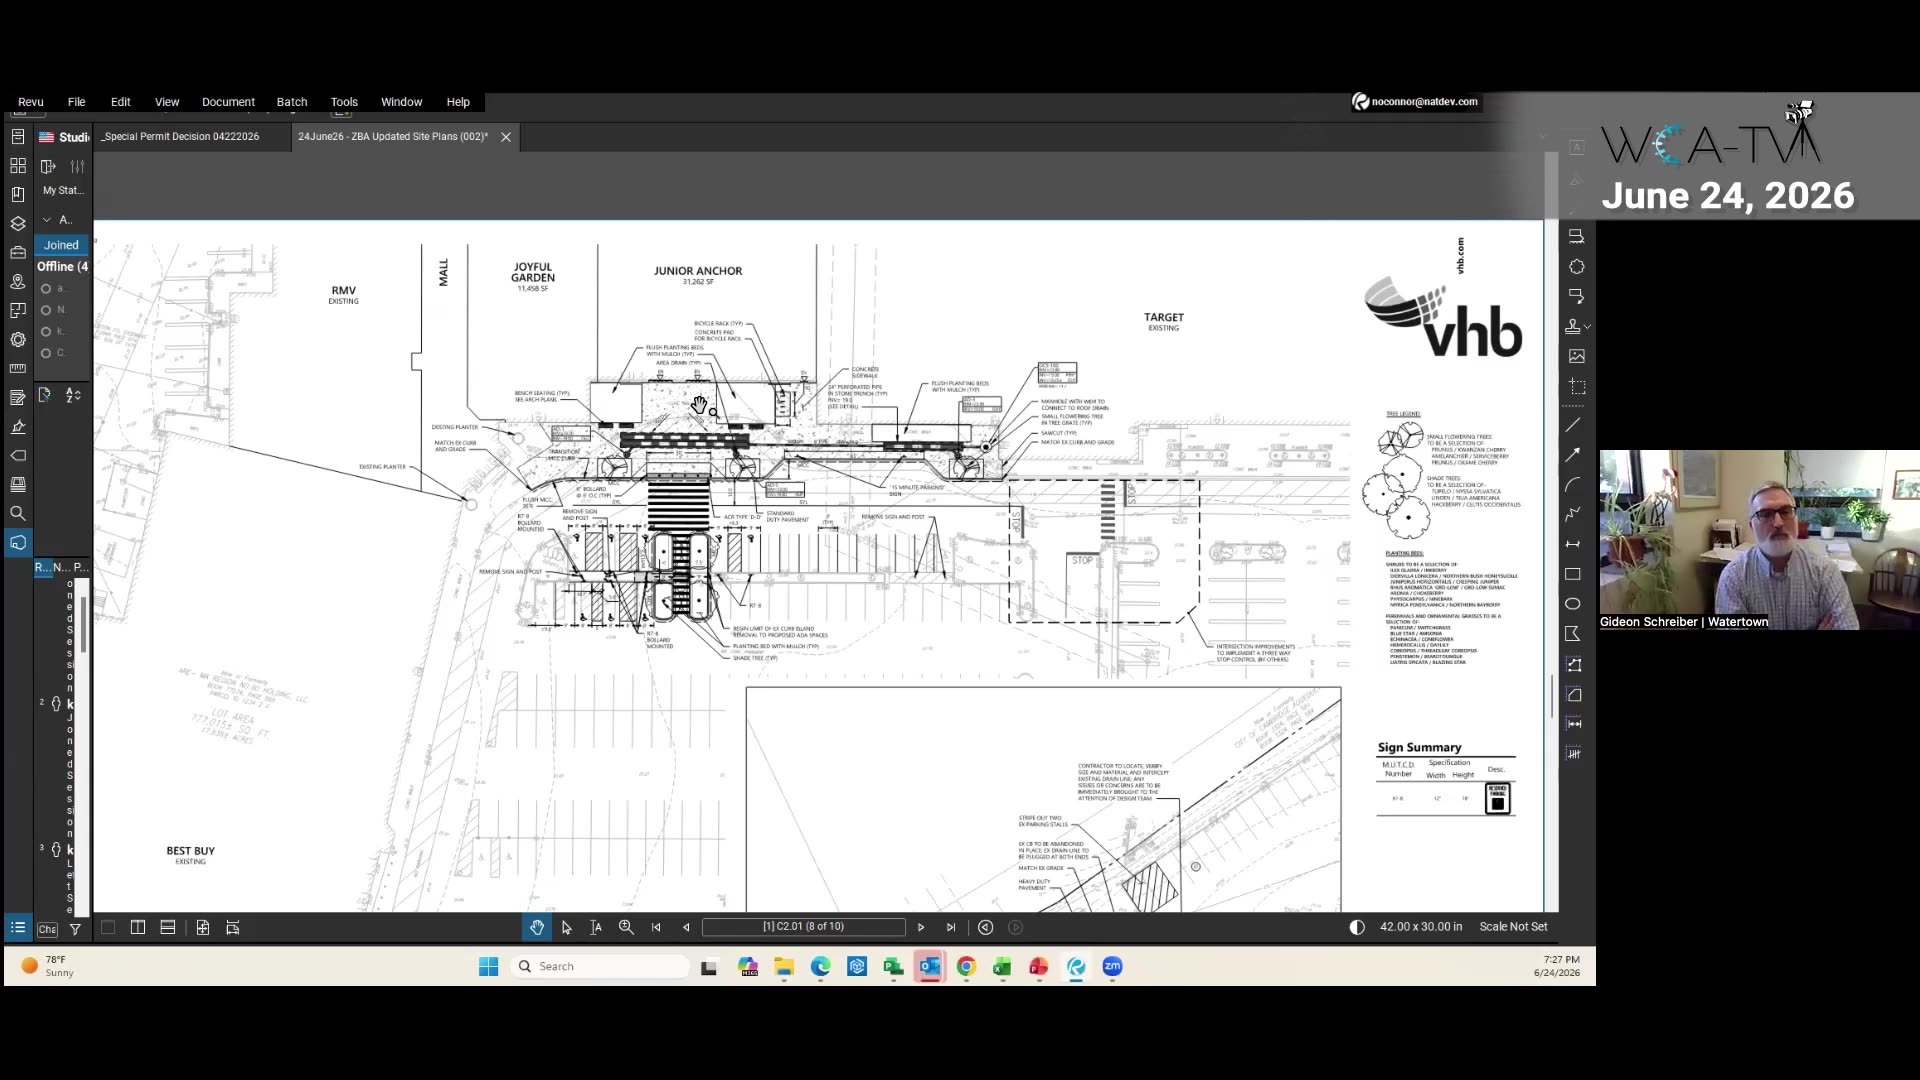The height and width of the screenshot is (1080, 1920).
Task: Close the ZBA Updated Site Plans tab
Action: pos(506,137)
